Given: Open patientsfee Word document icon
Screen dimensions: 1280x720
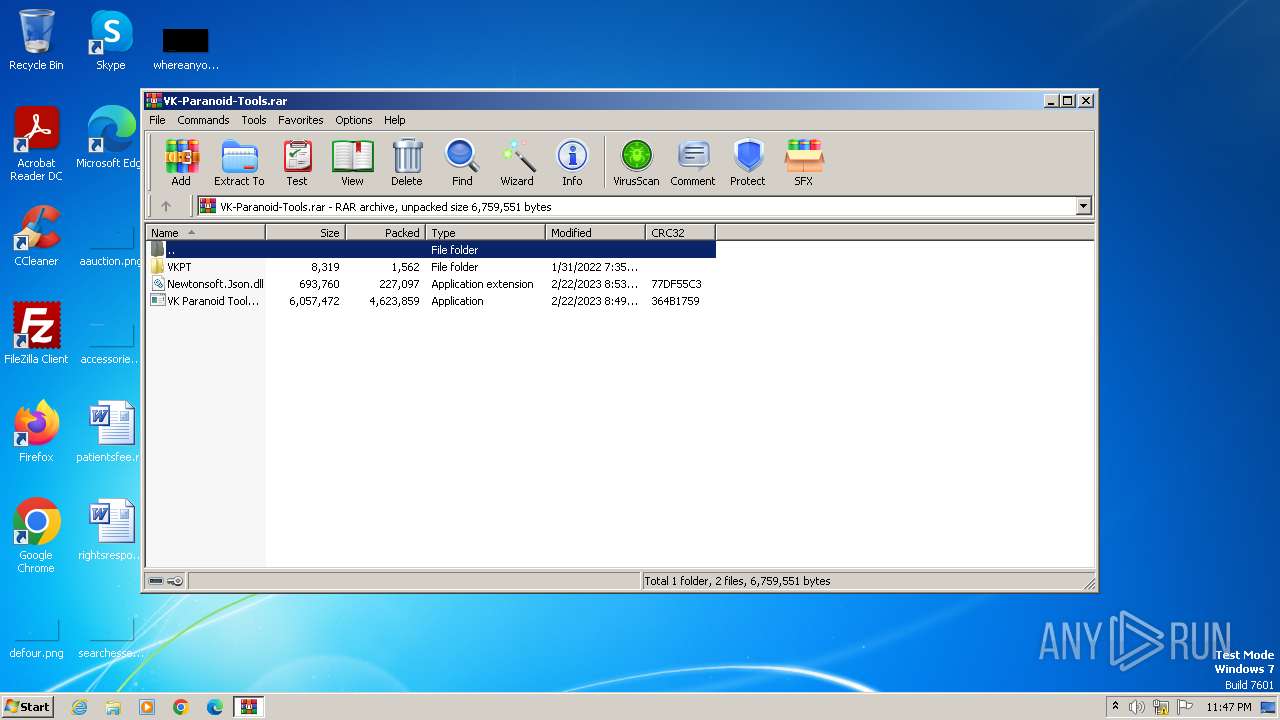Looking at the screenshot, I should [x=110, y=432].
